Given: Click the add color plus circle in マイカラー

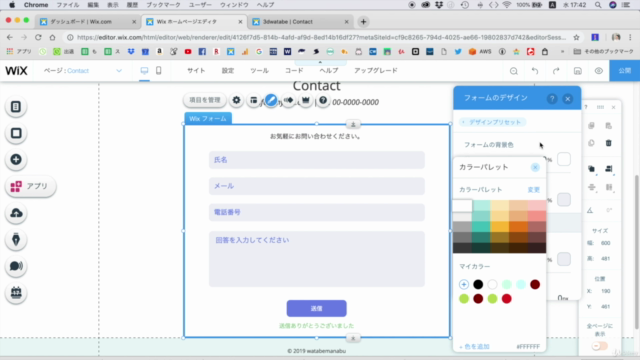Looking at the screenshot, I should (x=464, y=284).
